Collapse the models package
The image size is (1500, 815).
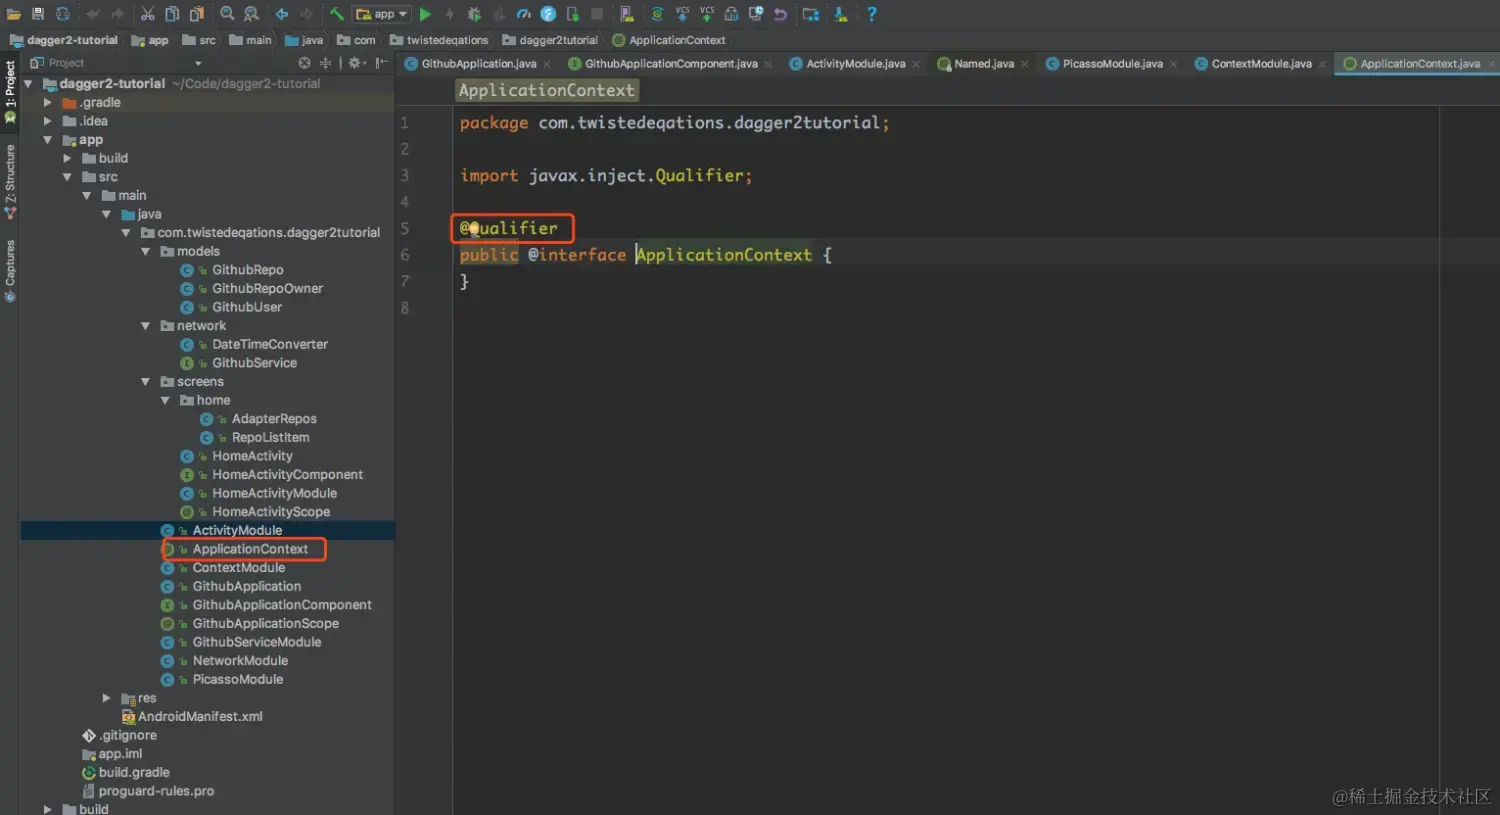click(x=145, y=252)
